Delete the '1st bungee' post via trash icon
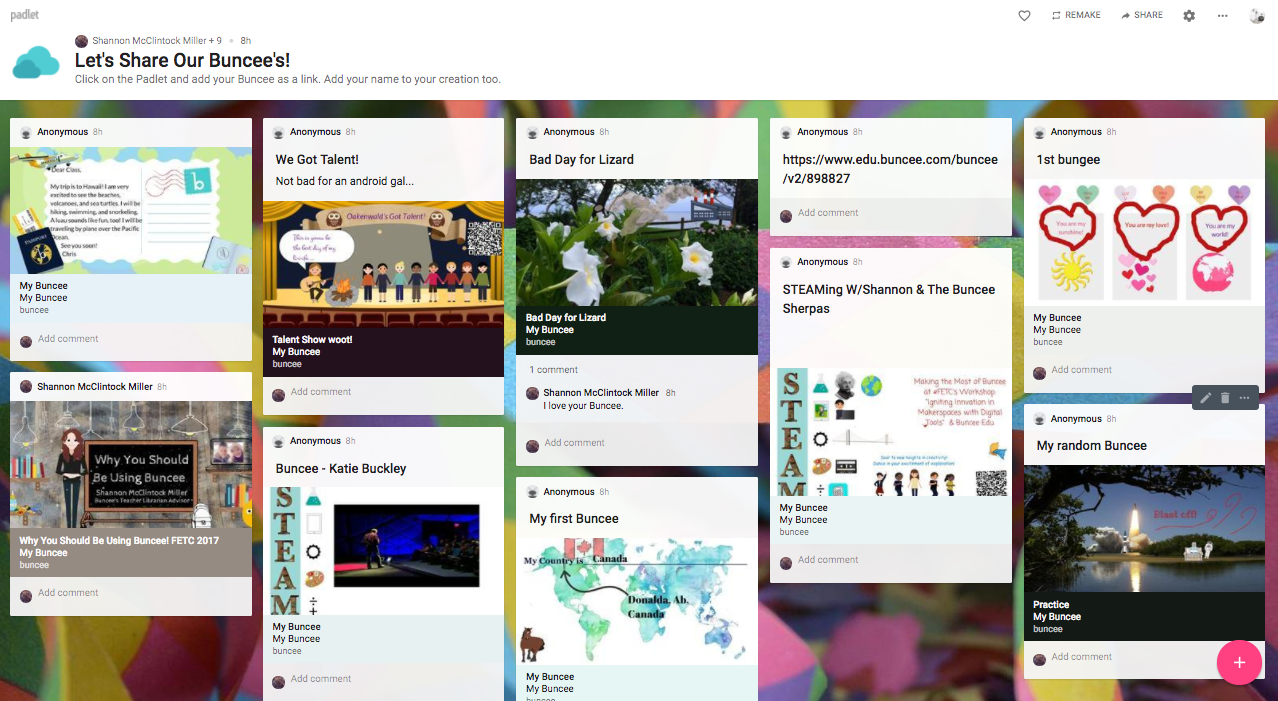Image resolution: width=1278 pixels, height=701 pixels. [1224, 397]
